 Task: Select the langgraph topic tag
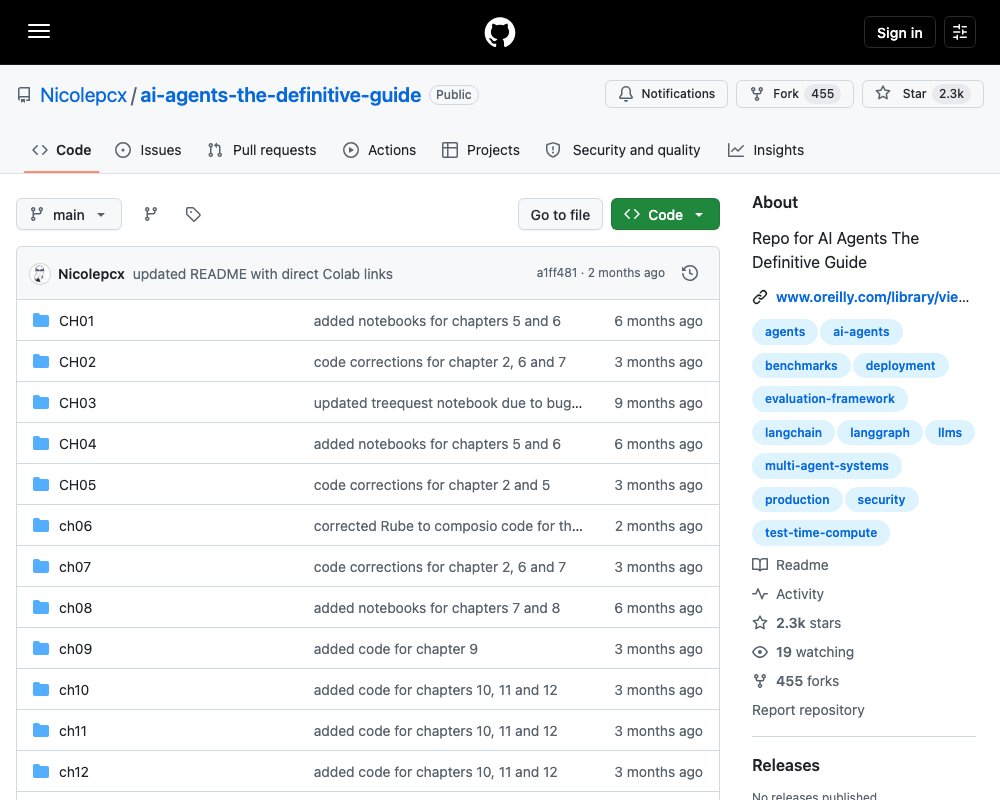coord(879,433)
